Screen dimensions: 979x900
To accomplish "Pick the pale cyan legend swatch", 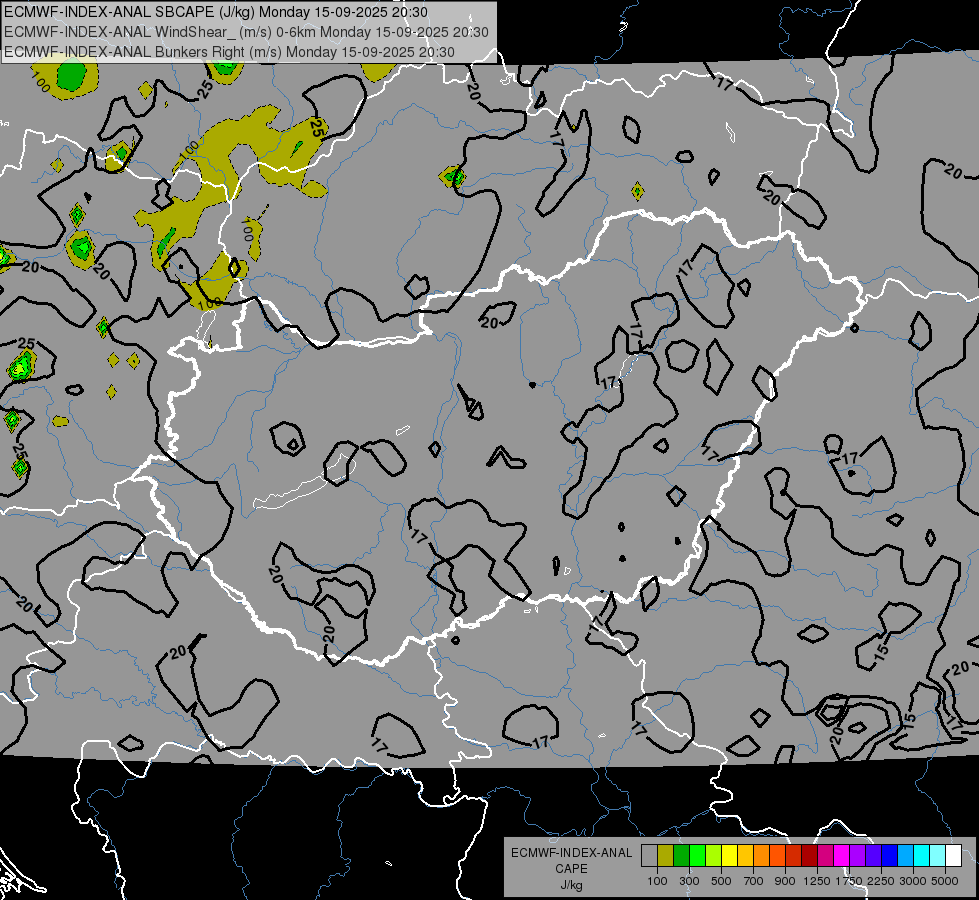I will coord(938,855).
